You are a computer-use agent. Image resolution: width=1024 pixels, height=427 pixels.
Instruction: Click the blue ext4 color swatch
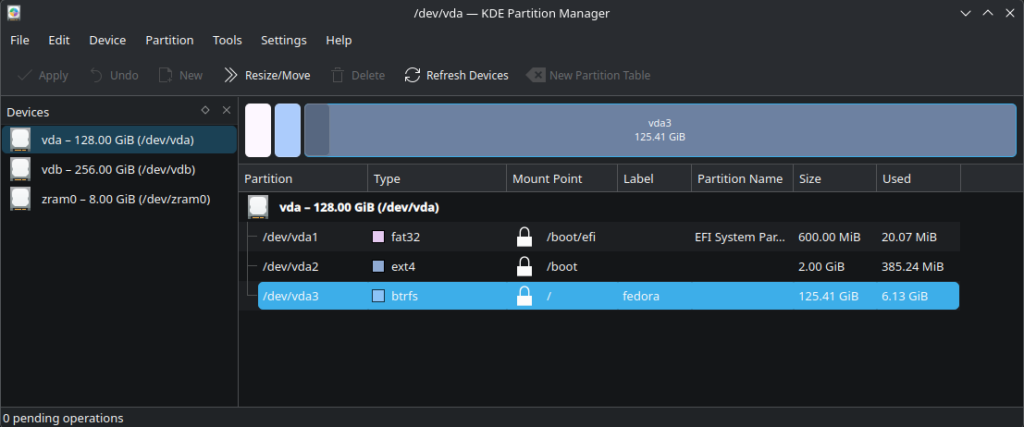(378, 266)
